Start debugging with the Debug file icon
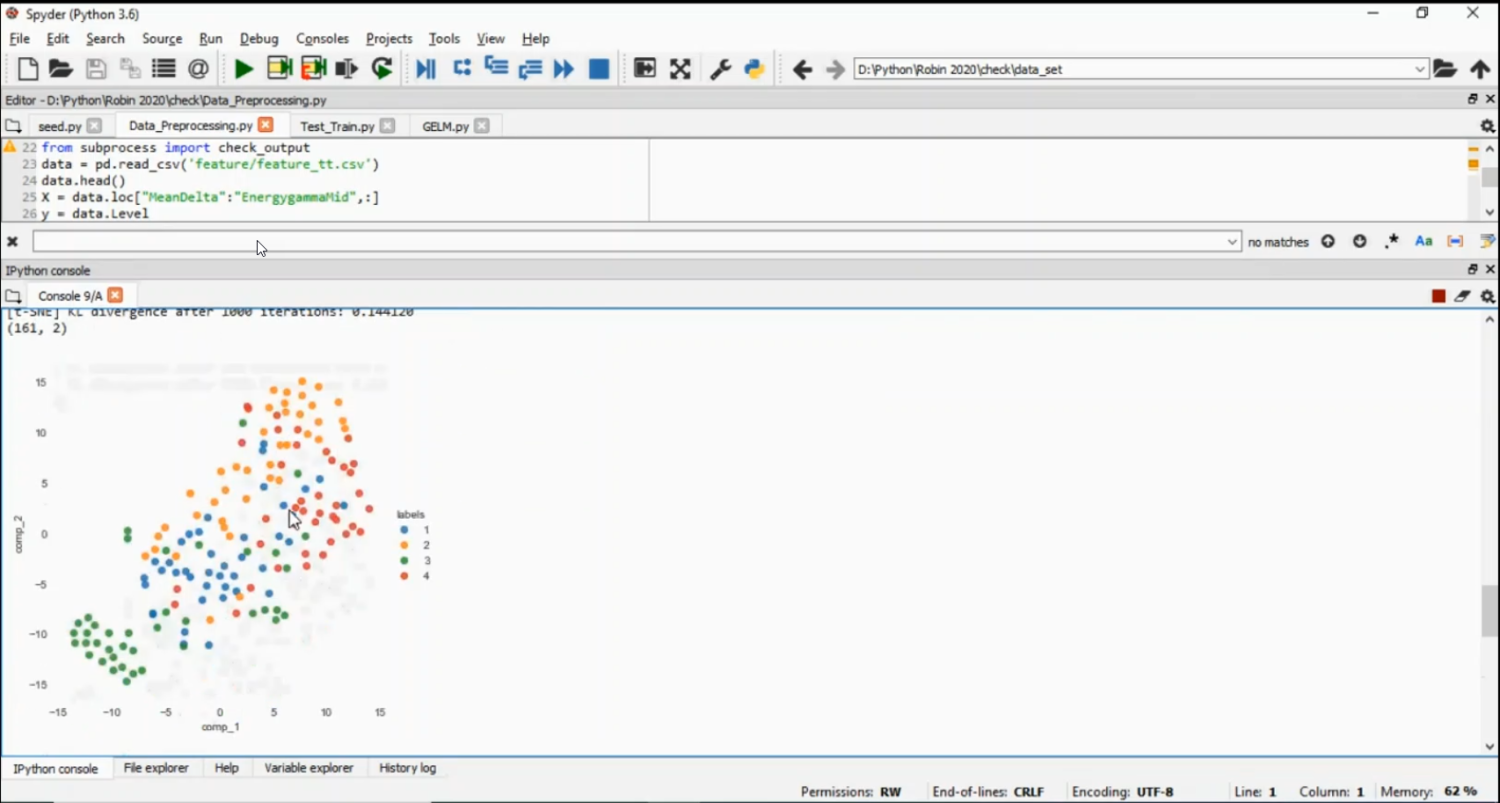 [425, 69]
